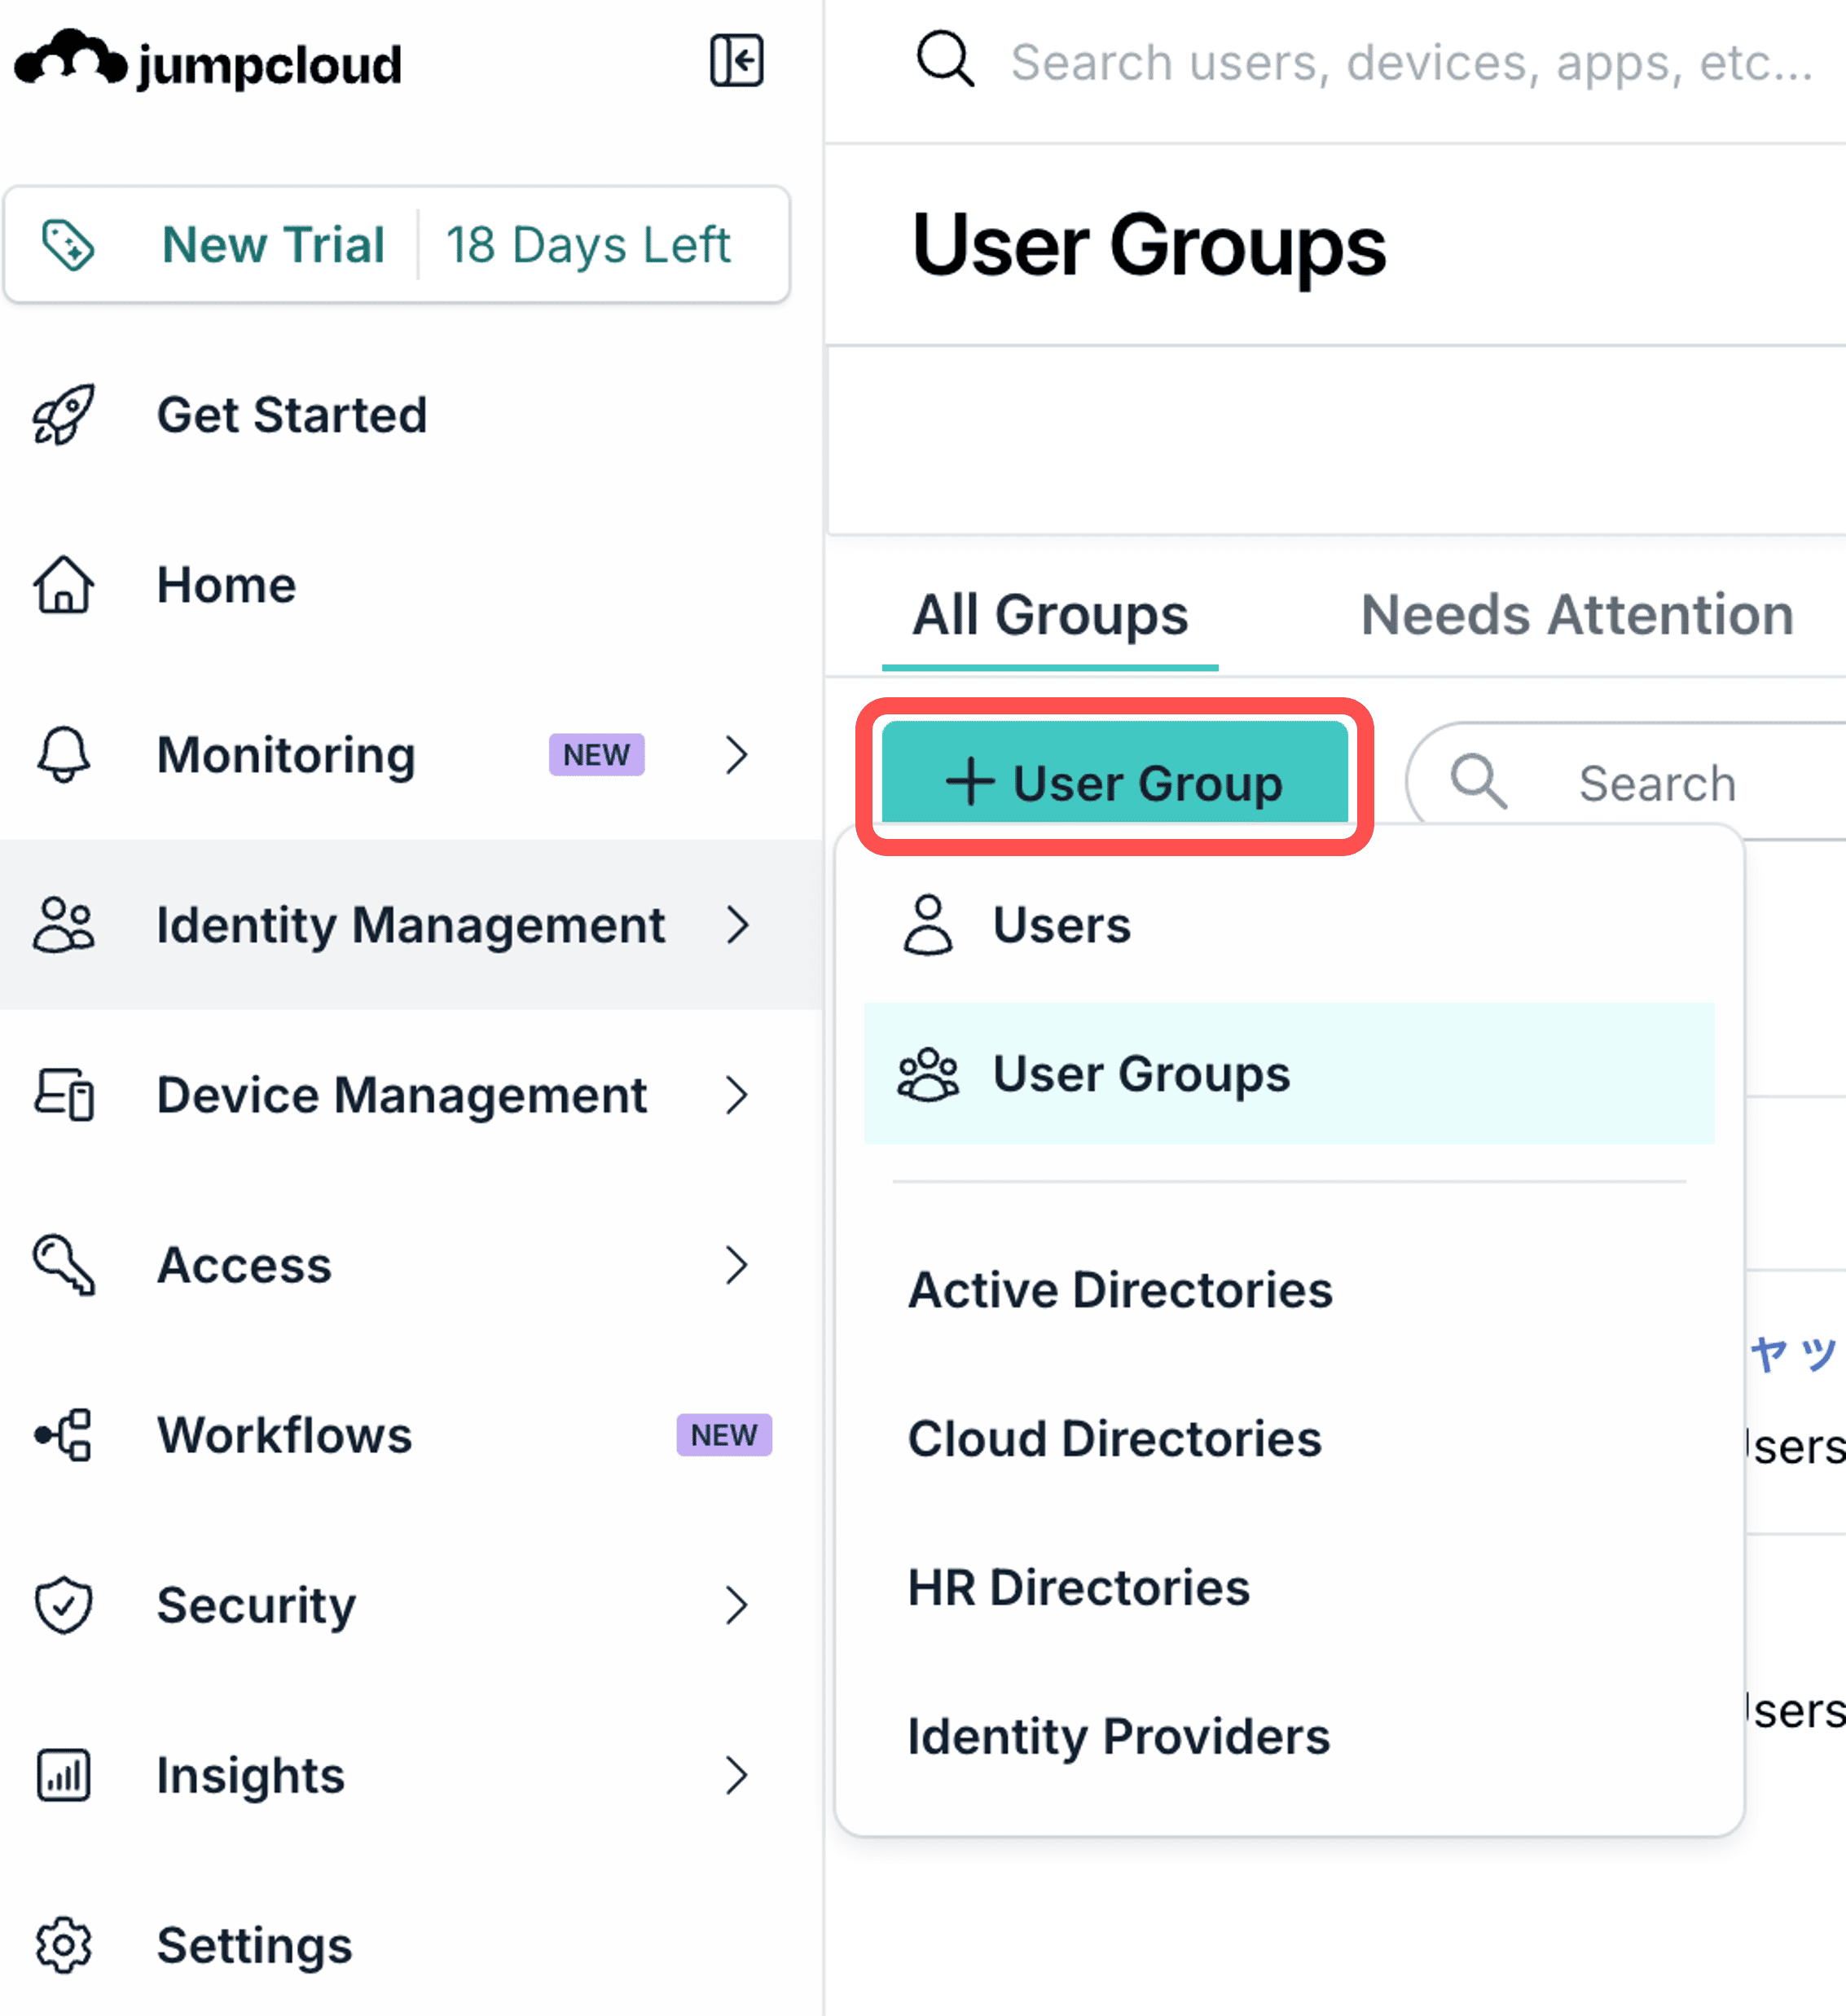Click the trial tag icon
The height and width of the screenshot is (2016, 1846).
point(68,245)
